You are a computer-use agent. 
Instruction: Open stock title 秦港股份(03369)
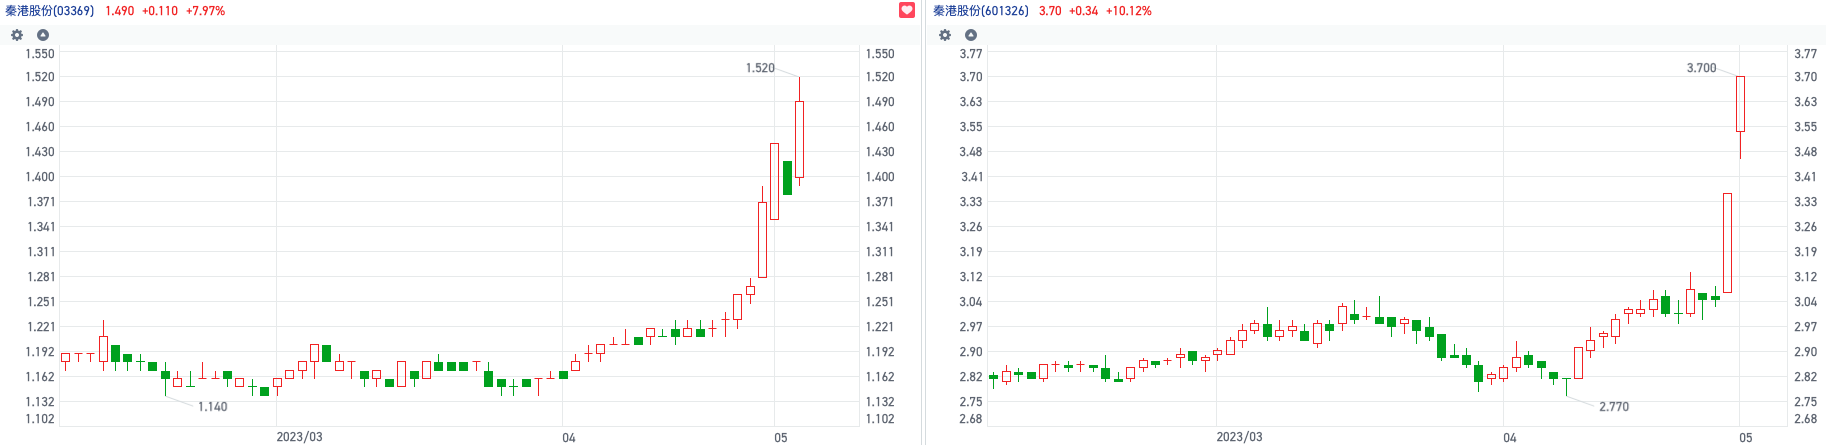[50, 11]
